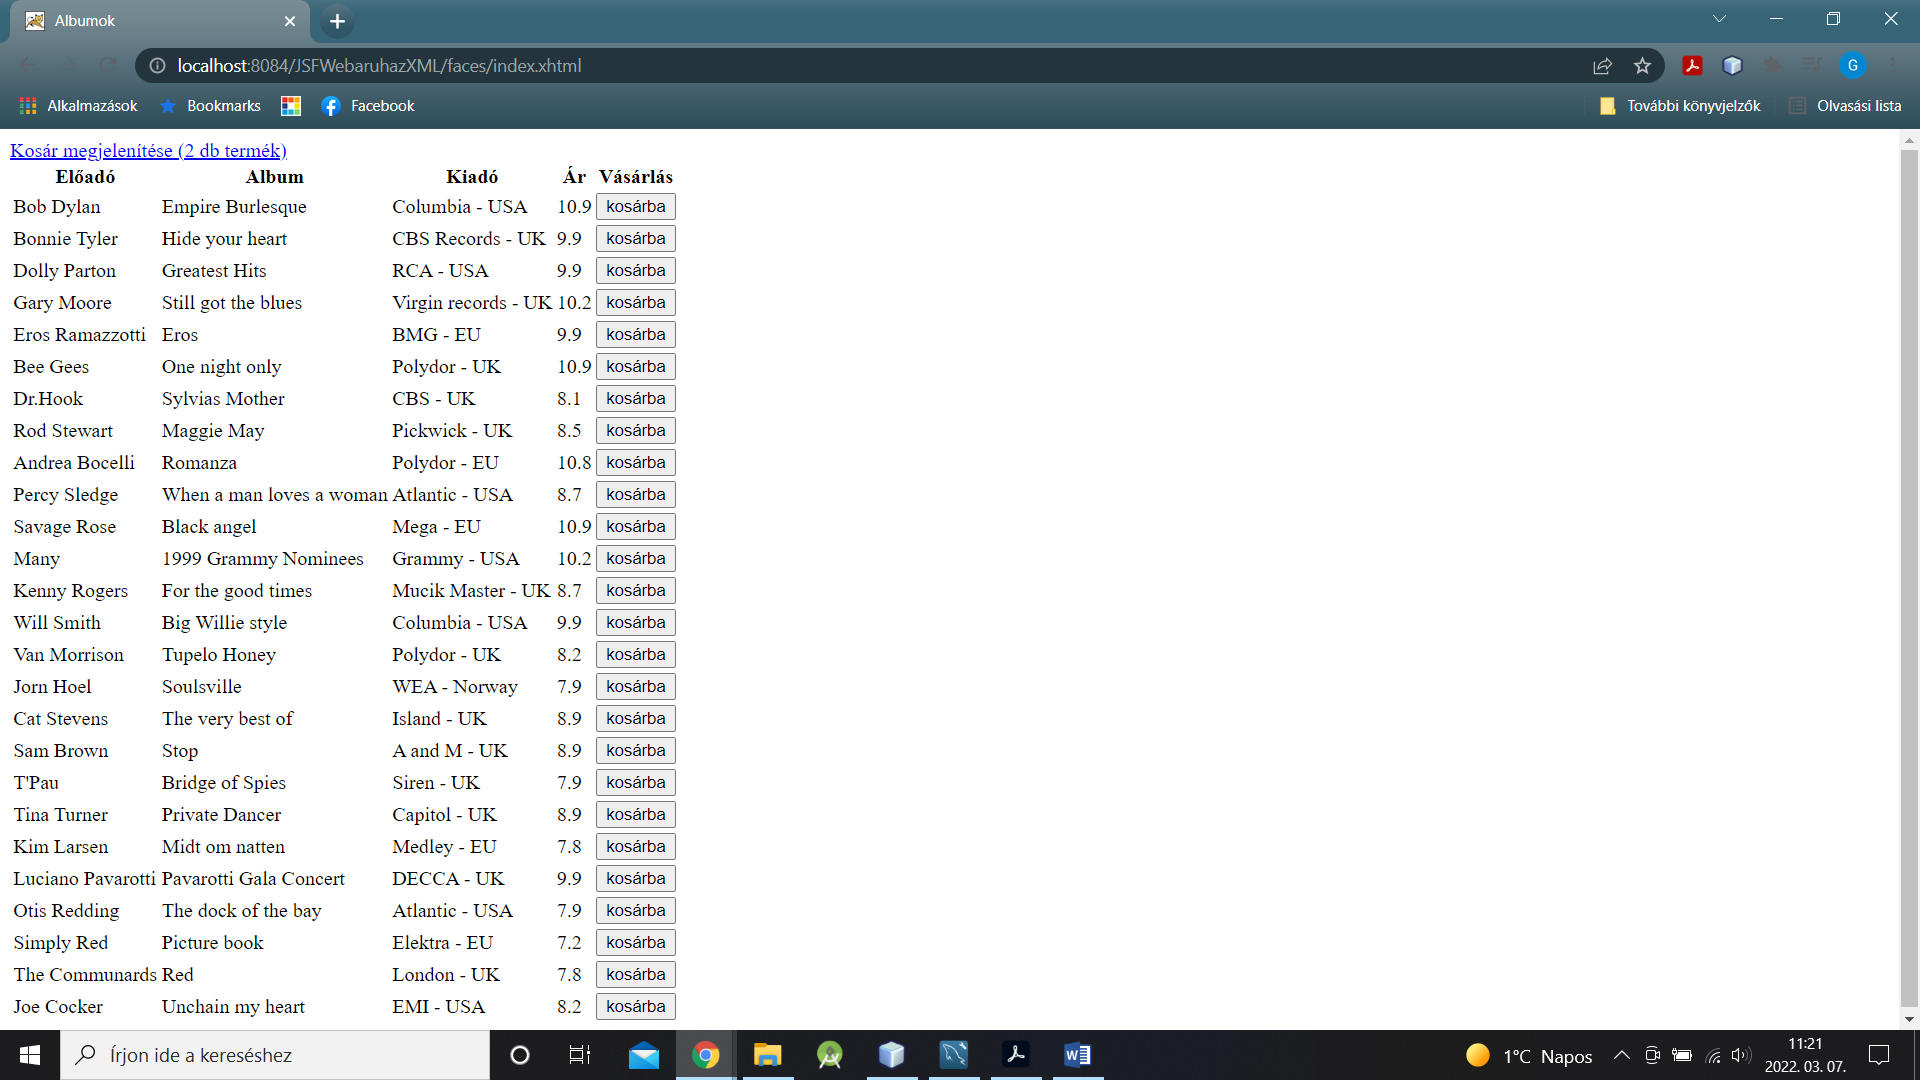Open the Alkalmazások apps shortcut
The height and width of the screenshot is (1080, 1920).
[x=78, y=106]
